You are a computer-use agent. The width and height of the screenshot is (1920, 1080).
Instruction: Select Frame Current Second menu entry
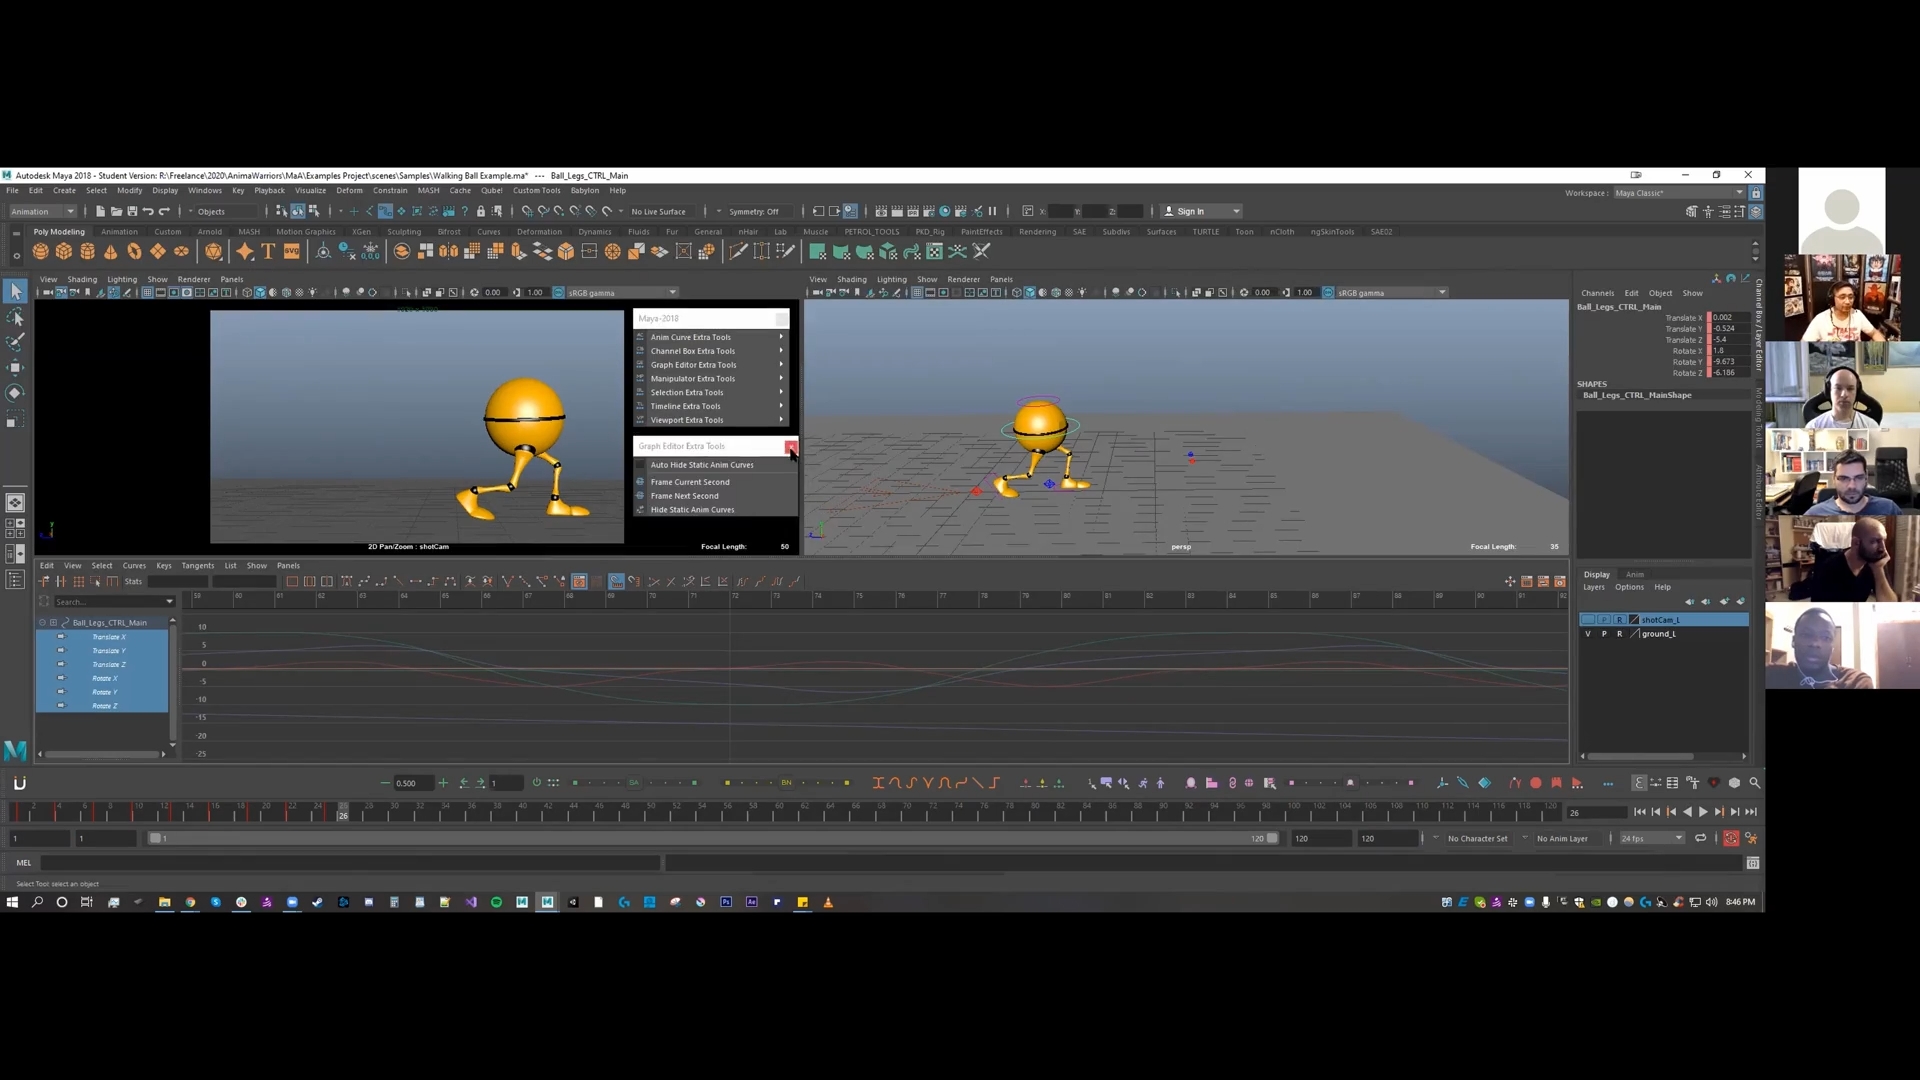pos(690,483)
